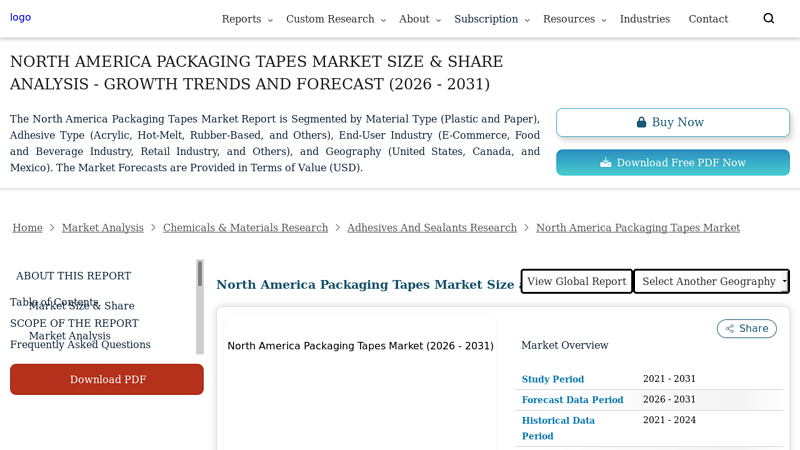This screenshot has width=800, height=450.
Task: Go to Market Size & Share section
Action: [82, 306]
